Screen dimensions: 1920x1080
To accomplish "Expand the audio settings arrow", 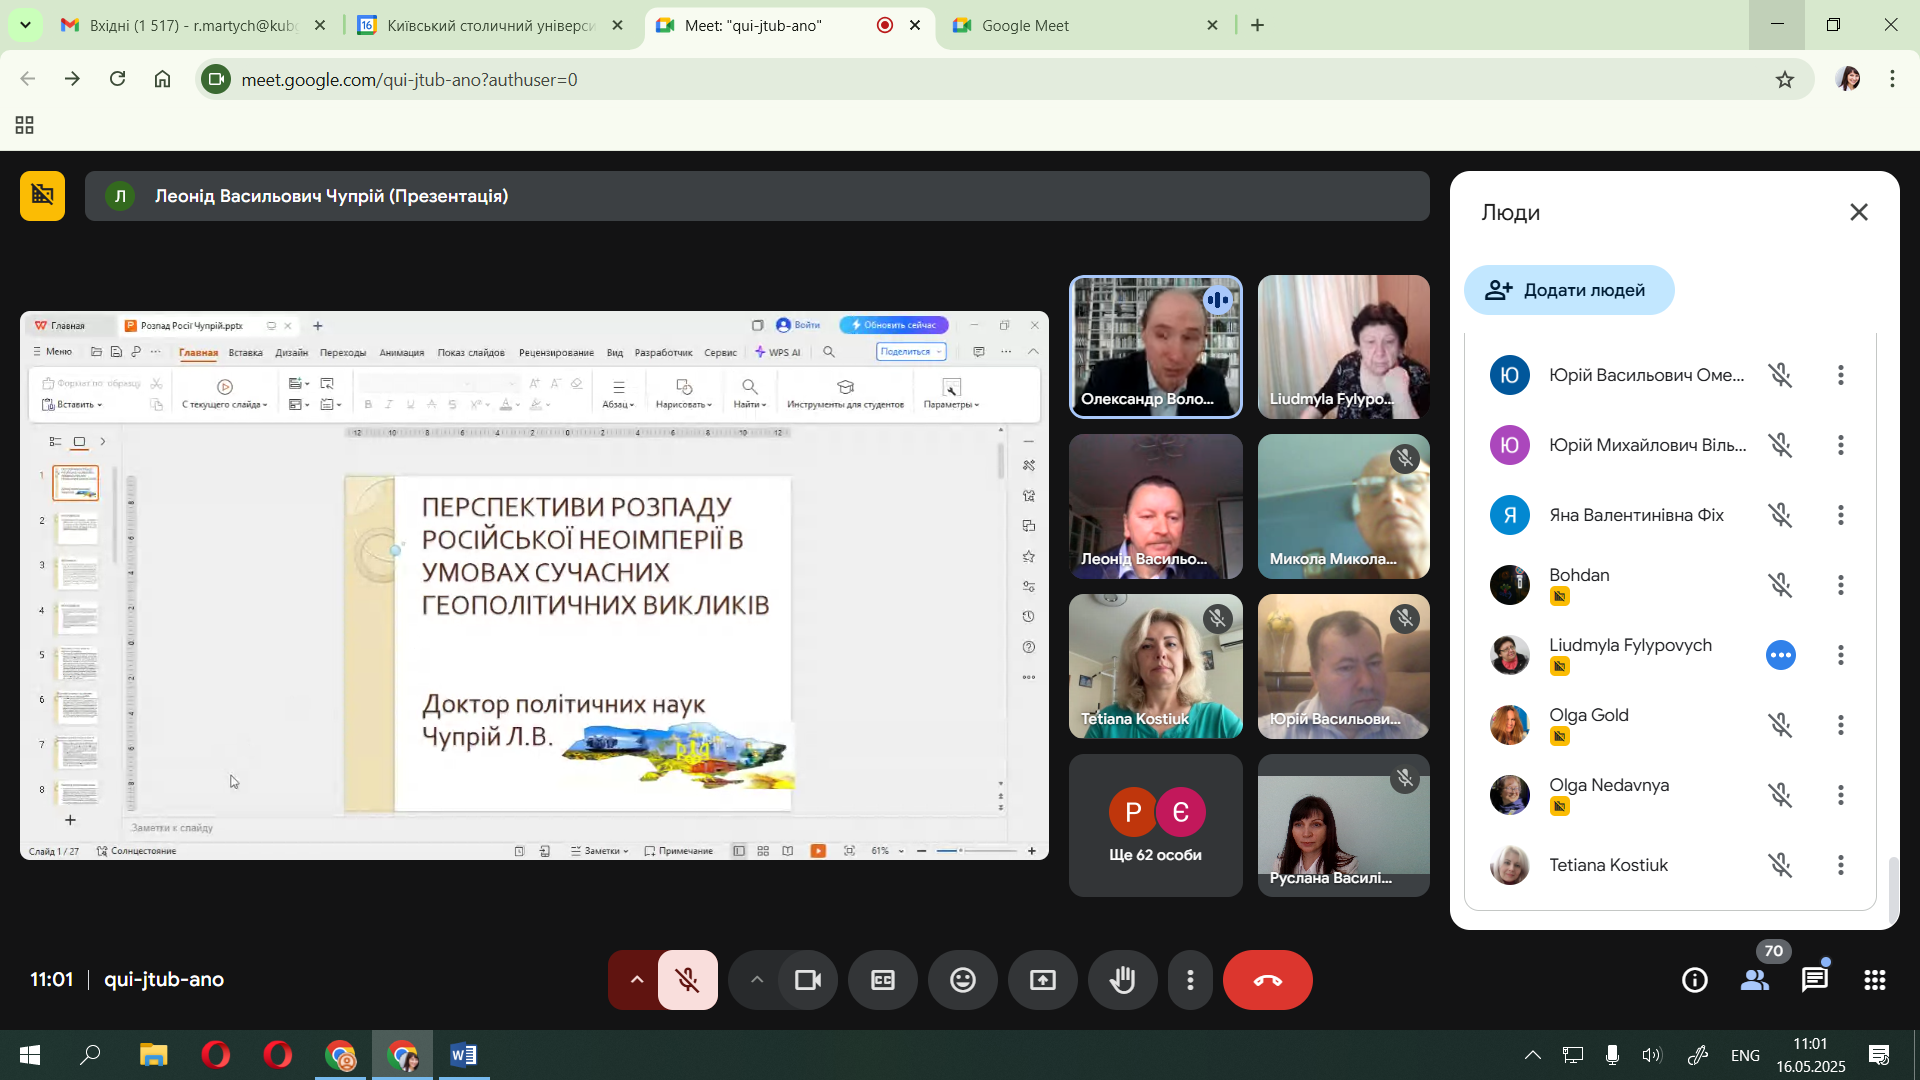I will tap(636, 980).
